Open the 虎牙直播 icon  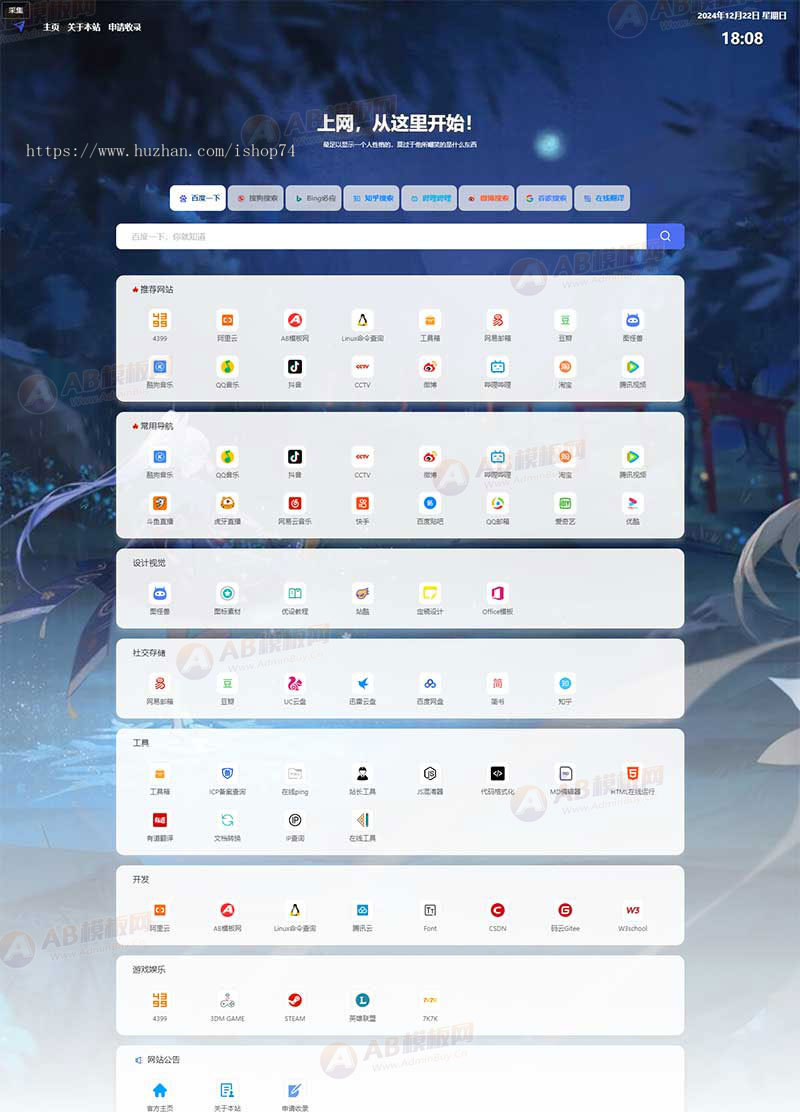click(x=228, y=503)
